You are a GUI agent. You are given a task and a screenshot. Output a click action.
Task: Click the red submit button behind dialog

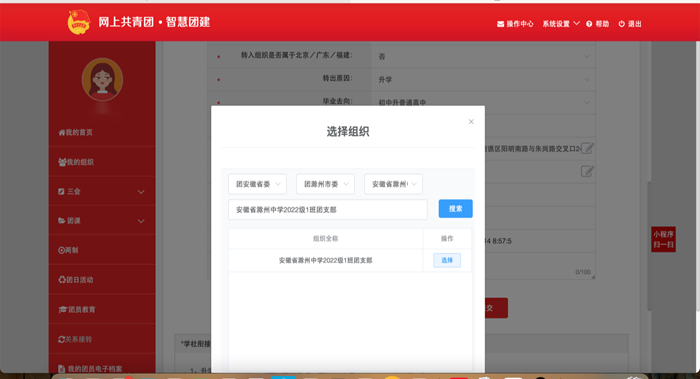click(x=496, y=308)
